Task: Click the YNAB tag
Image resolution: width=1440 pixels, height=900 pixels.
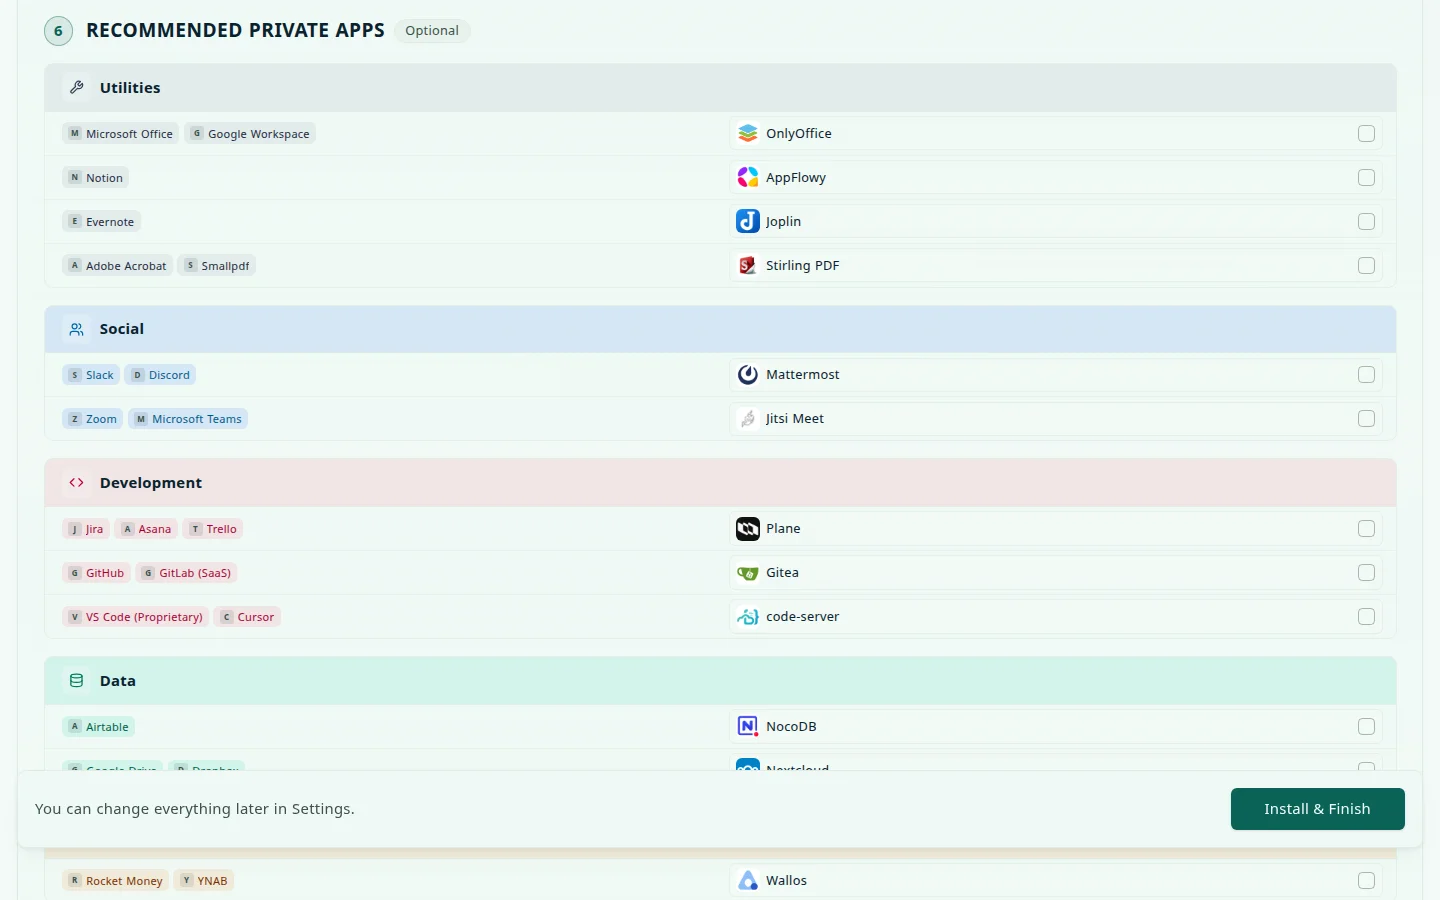Action: (204, 881)
